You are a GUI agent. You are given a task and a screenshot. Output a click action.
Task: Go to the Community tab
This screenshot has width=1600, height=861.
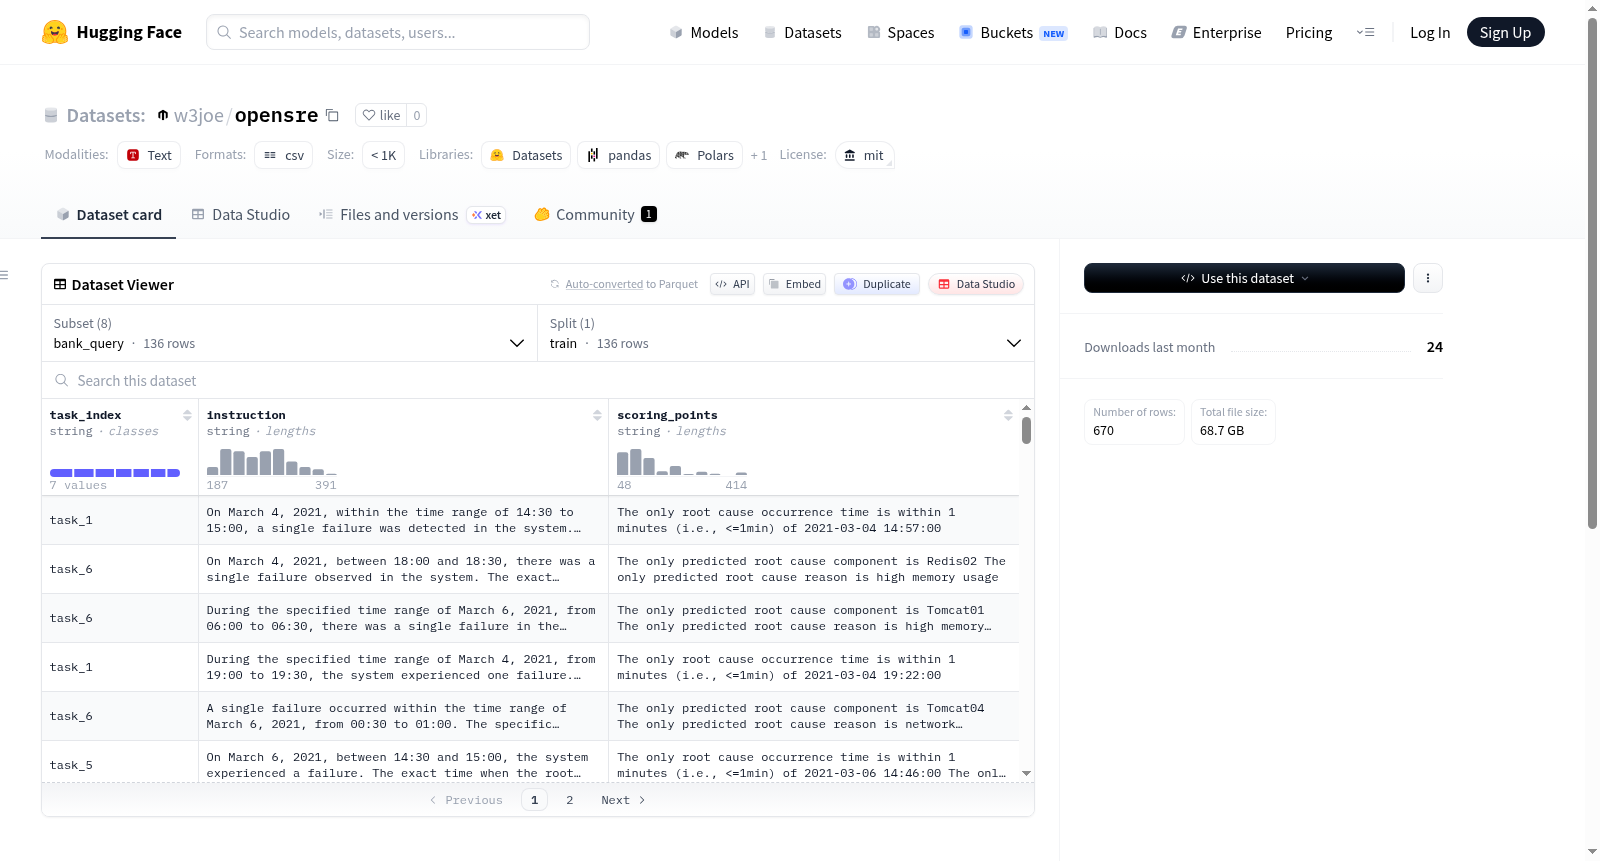(x=596, y=215)
